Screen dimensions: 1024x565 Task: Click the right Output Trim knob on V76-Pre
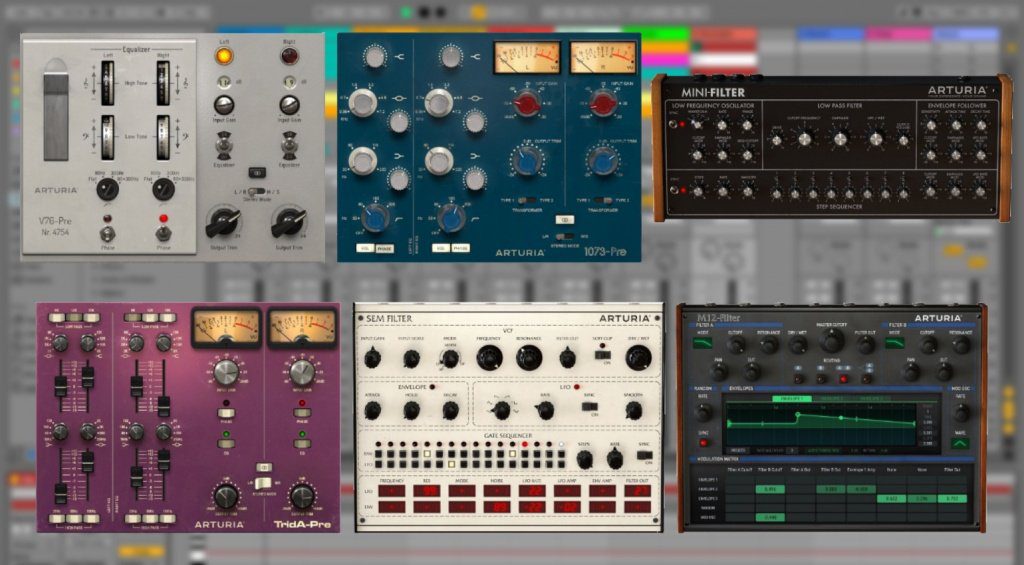click(x=289, y=222)
